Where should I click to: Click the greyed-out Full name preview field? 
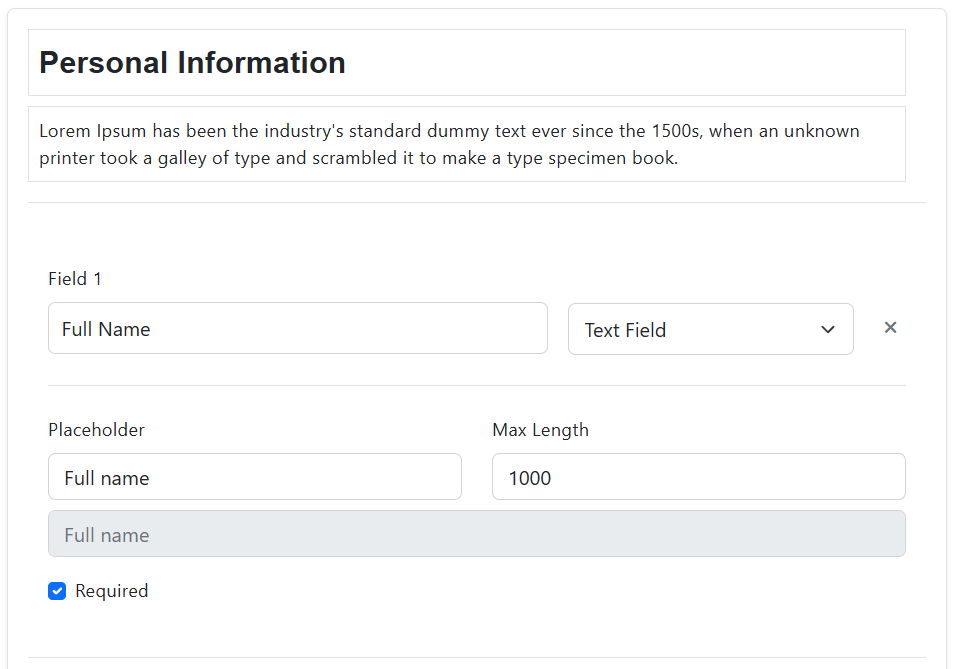(x=476, y=534)
